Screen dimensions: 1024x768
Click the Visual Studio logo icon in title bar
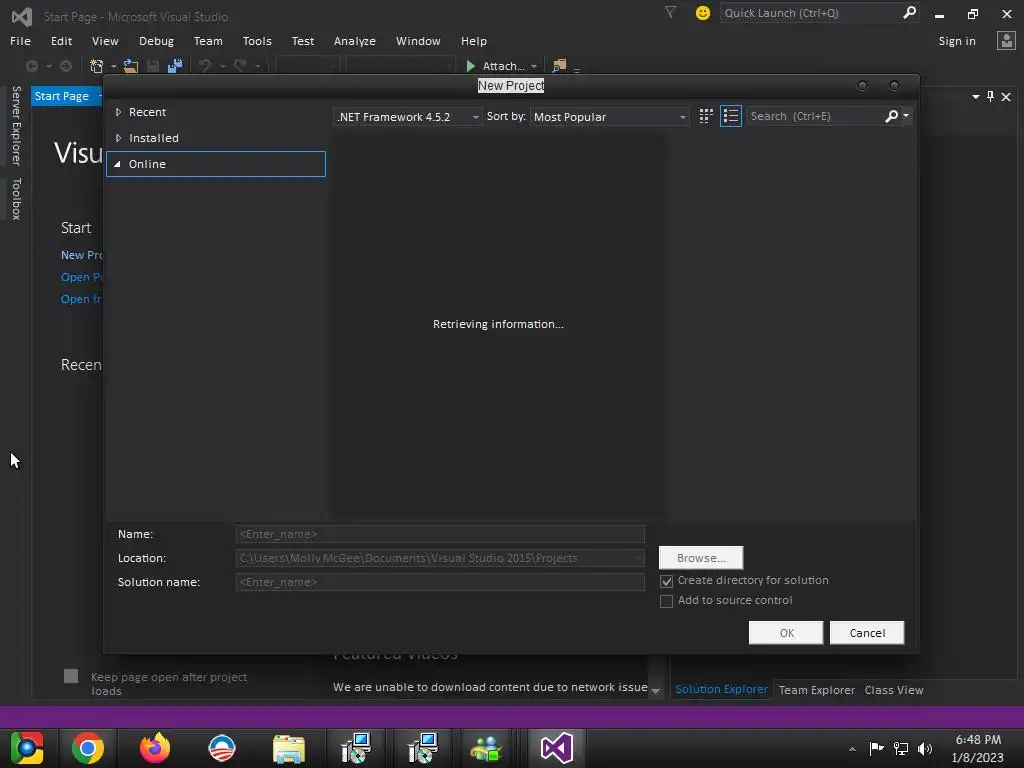pyautogui.click(x=22, y=16)
